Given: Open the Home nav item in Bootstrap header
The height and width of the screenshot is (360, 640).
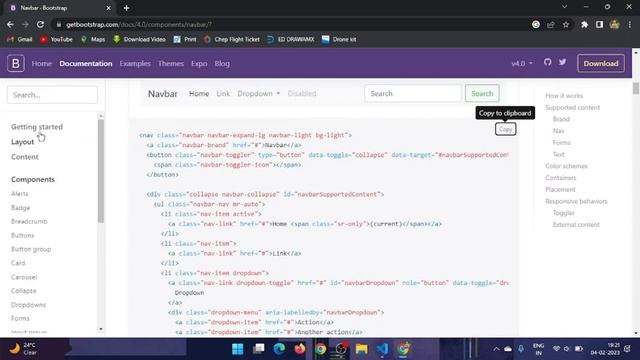Looking at the screenshot, I should click(x=42, y=64).
